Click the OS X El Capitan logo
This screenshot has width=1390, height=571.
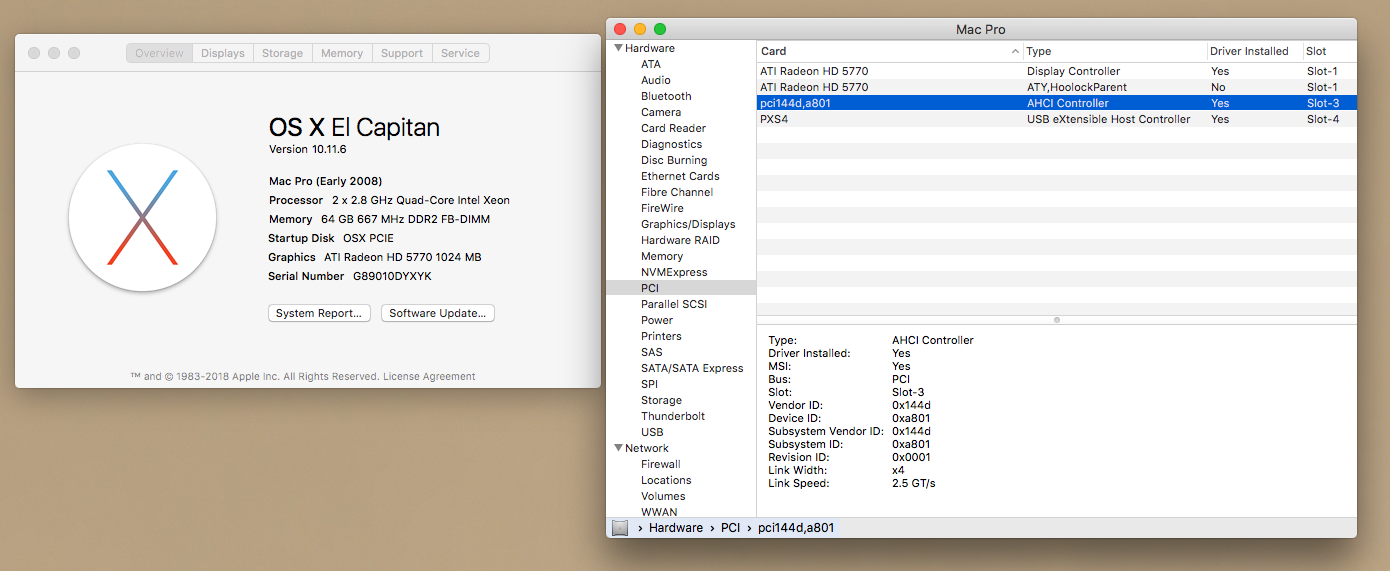(142, 217)
